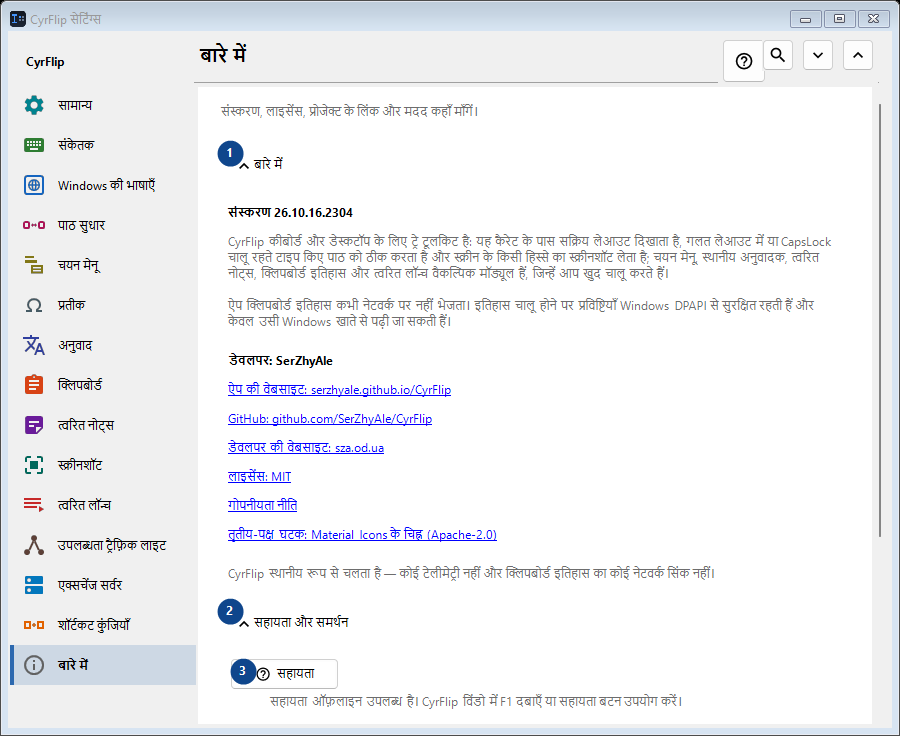Select the पाठ सुधार icon
The height and width of the screenshot is (736, 900).
(34, 225)
